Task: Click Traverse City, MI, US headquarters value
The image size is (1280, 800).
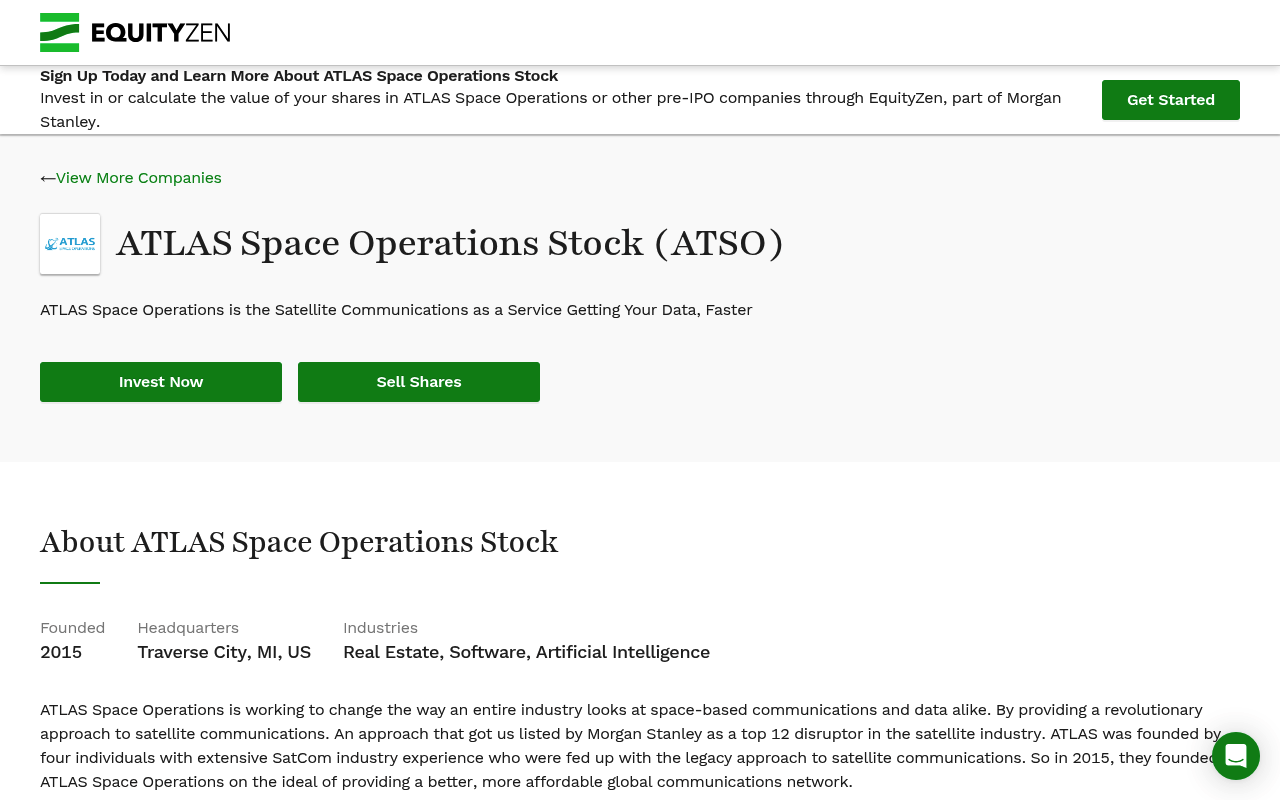Action: coord(224,652)
